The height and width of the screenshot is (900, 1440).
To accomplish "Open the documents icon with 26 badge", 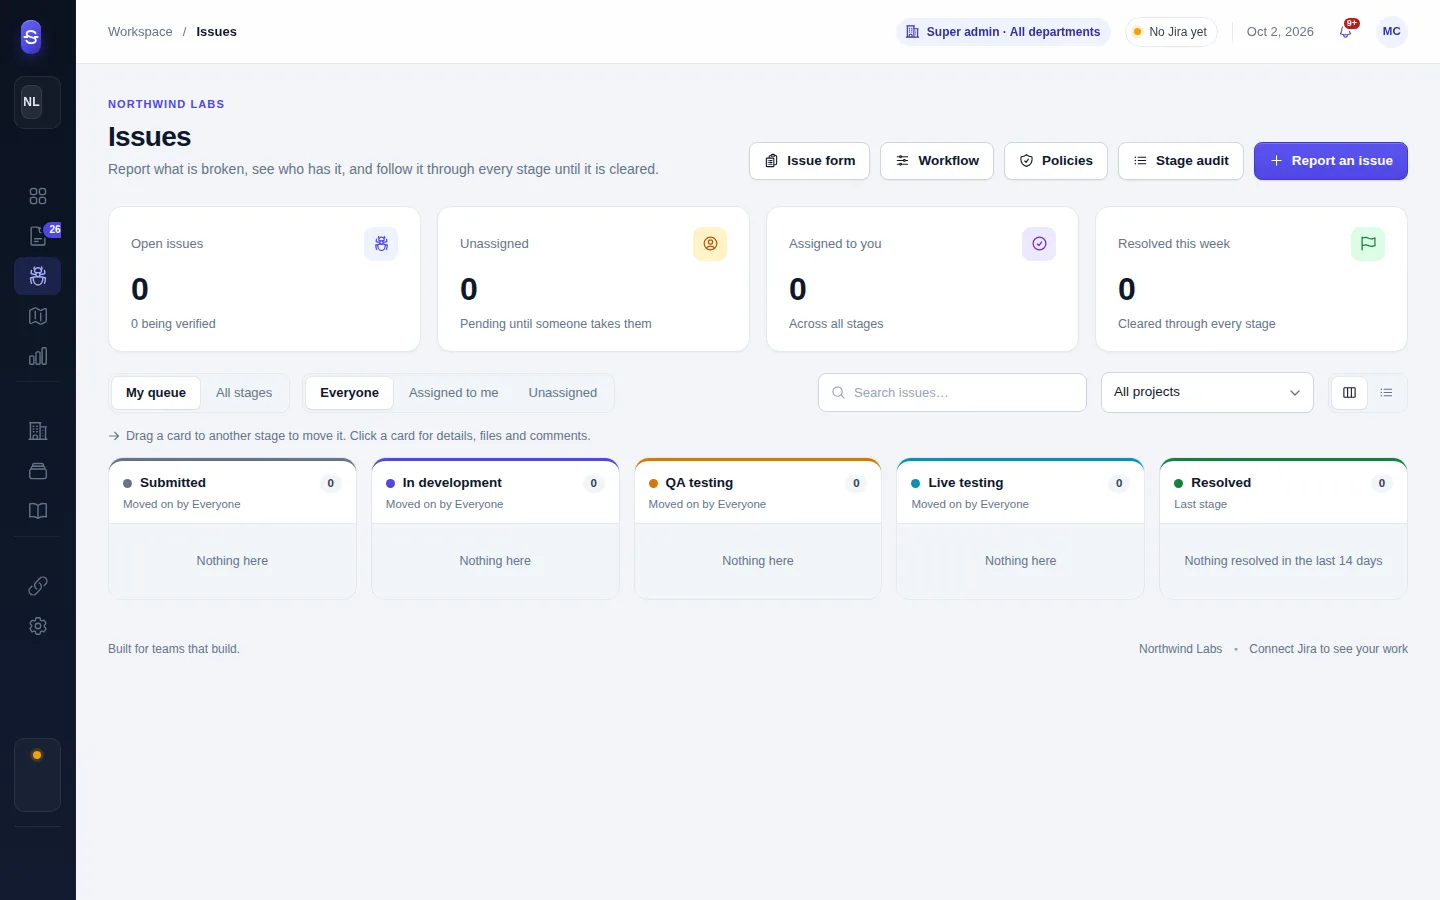I will coord(38,236).
